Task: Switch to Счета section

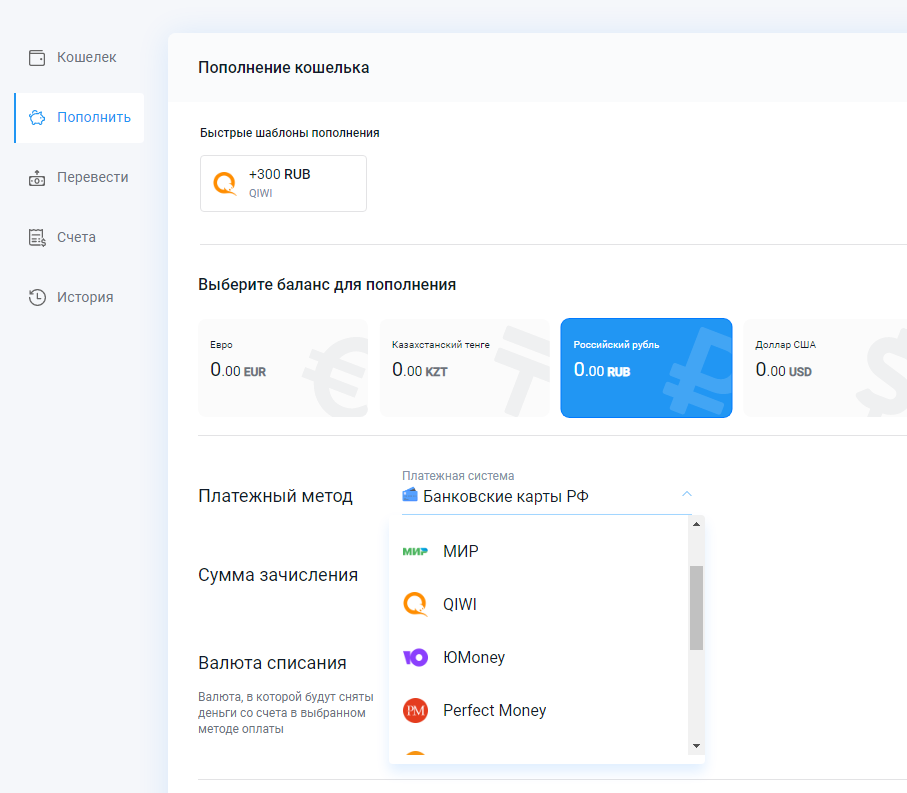Action: (x=79, y=237)
